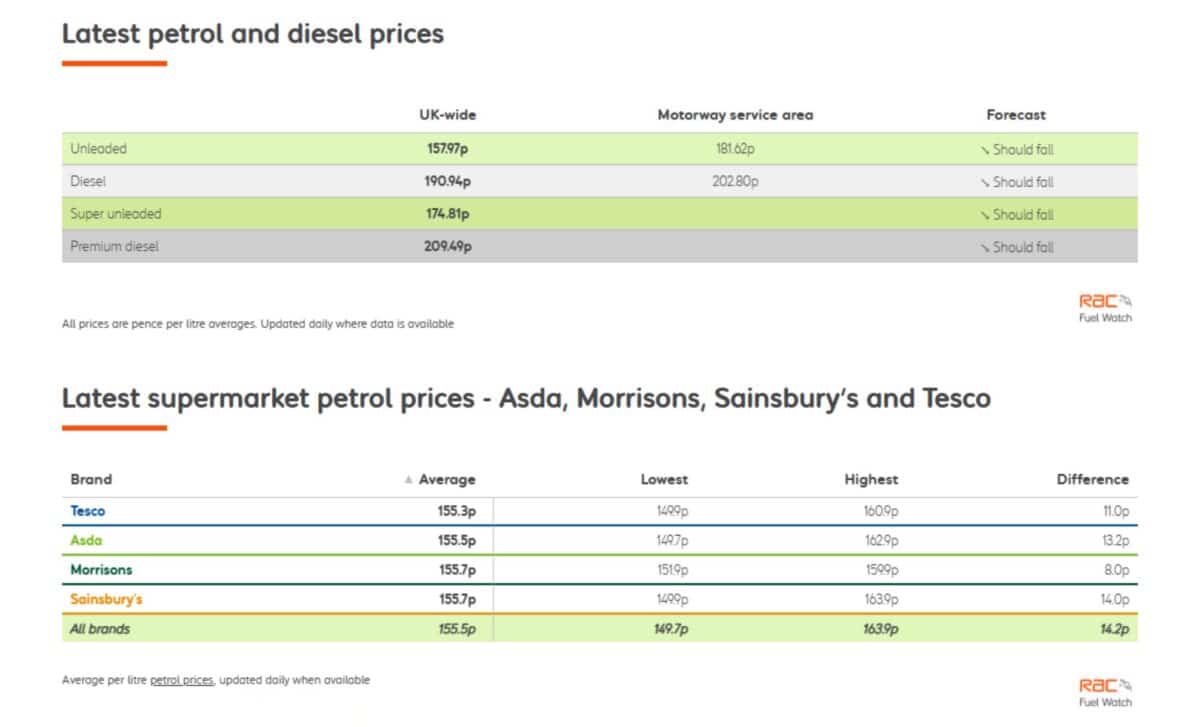This screenshot has width=1200, height=727.
Task: Click the Unleaded row label
Action: point(98,149)
